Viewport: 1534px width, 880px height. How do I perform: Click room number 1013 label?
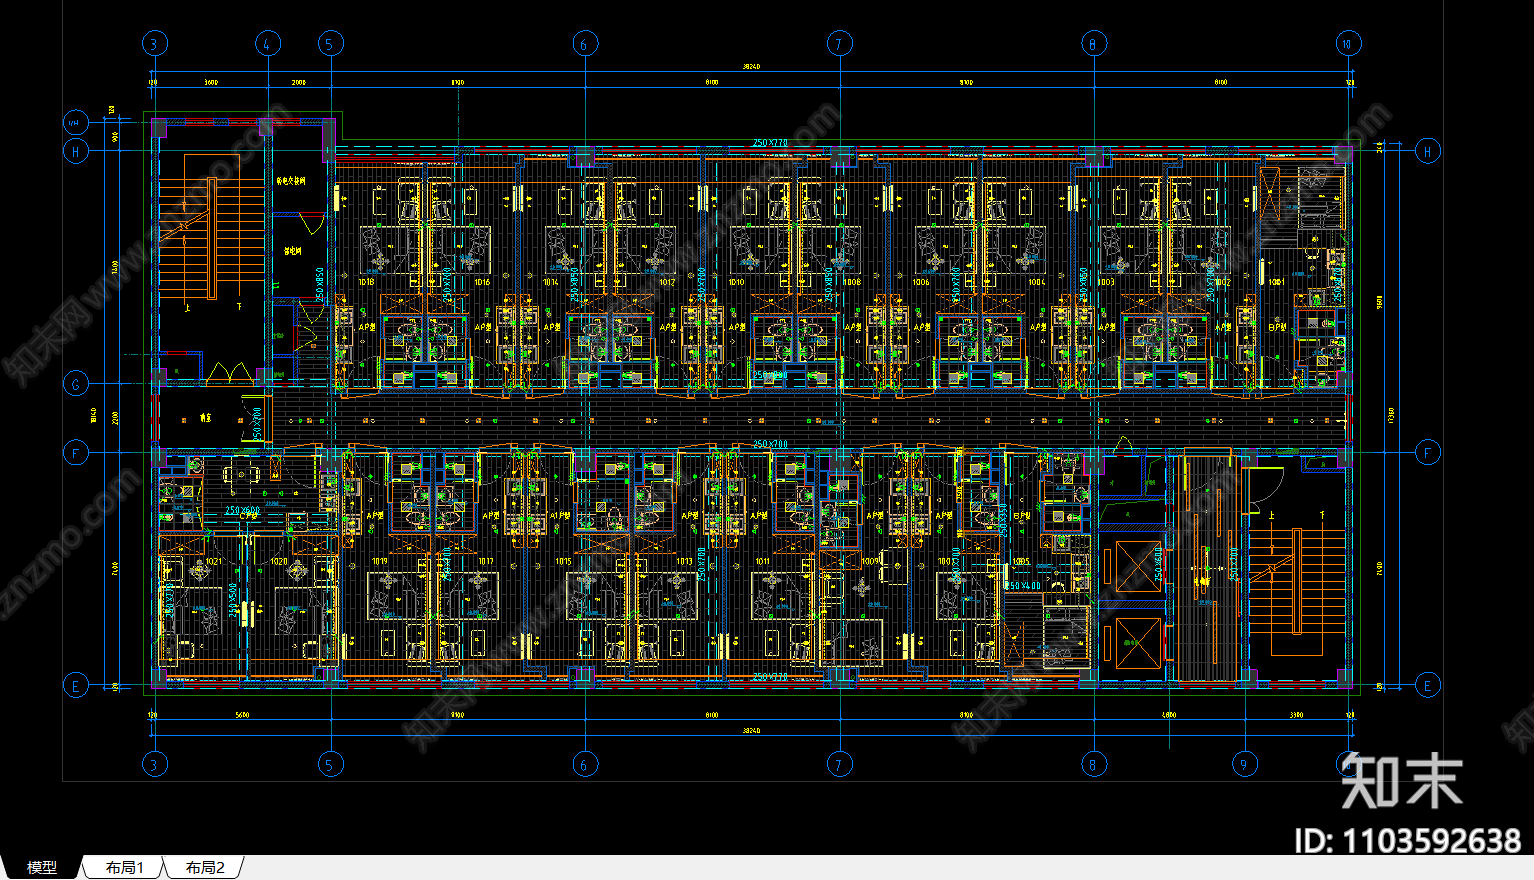684,562
